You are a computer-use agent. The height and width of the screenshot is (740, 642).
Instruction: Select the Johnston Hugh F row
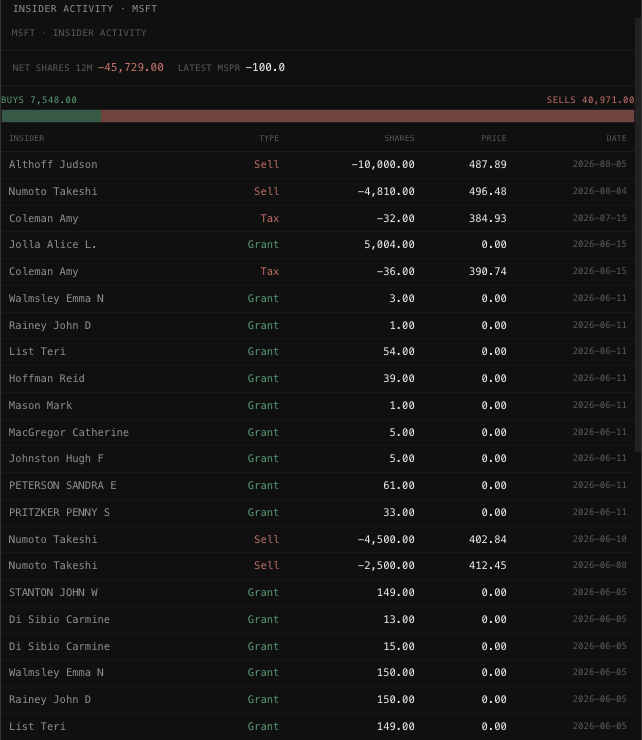pos(318,458)
